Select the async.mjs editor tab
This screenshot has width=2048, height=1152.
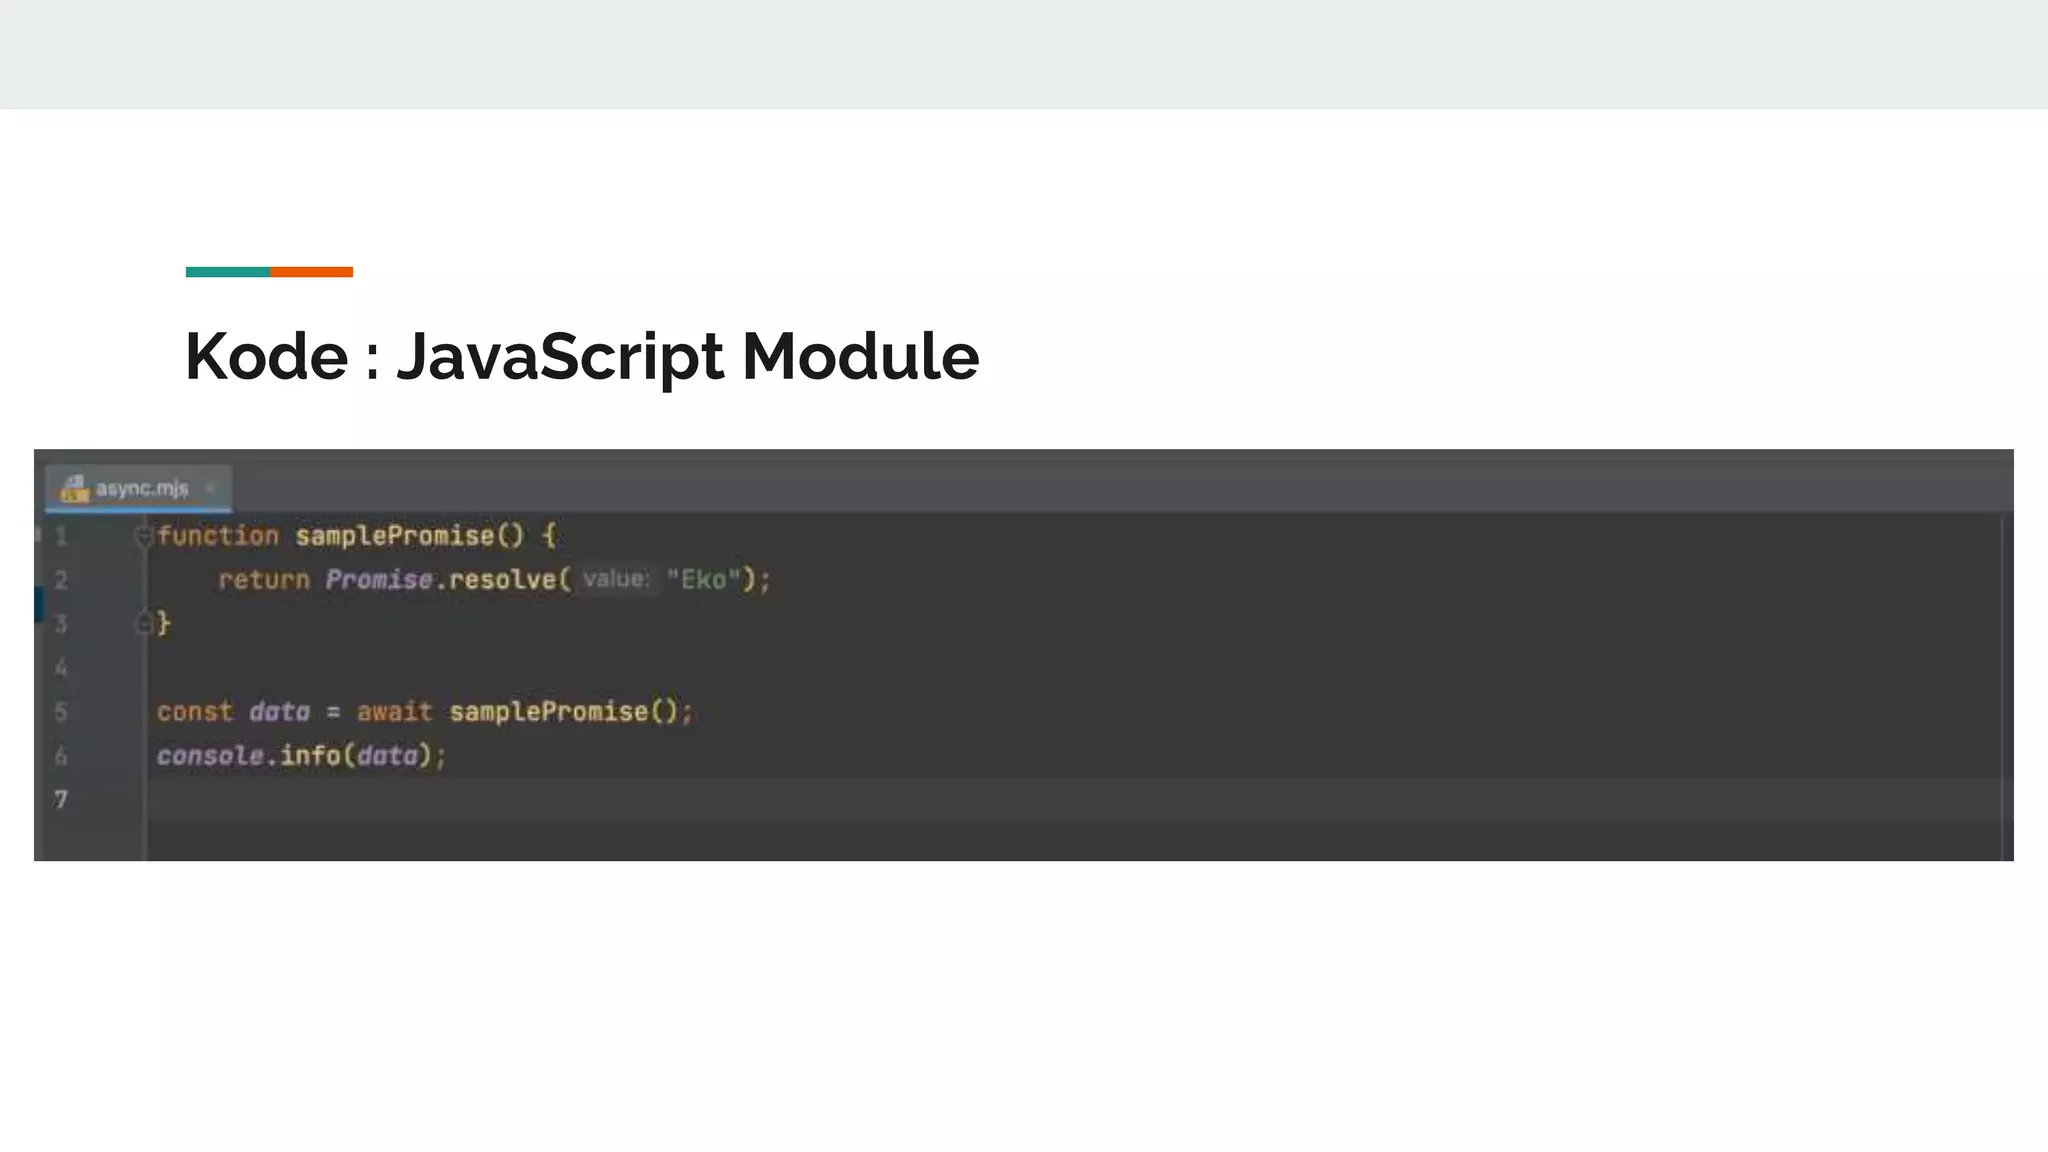point(138,488)
